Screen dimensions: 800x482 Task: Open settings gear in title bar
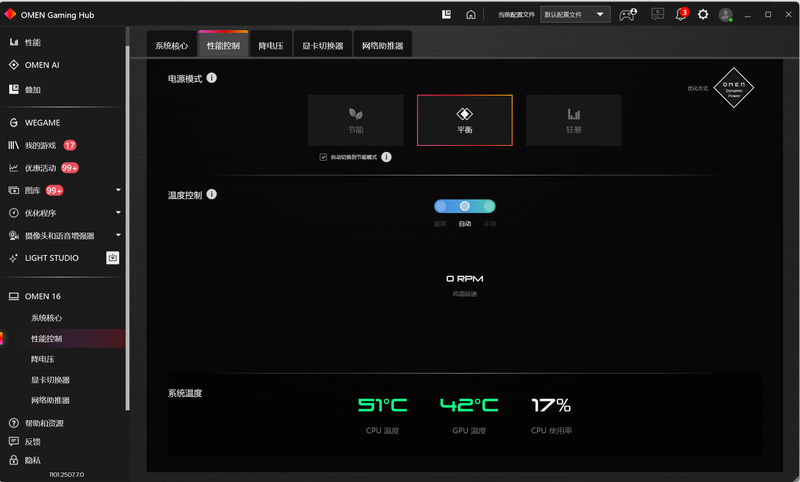point(703,15)
